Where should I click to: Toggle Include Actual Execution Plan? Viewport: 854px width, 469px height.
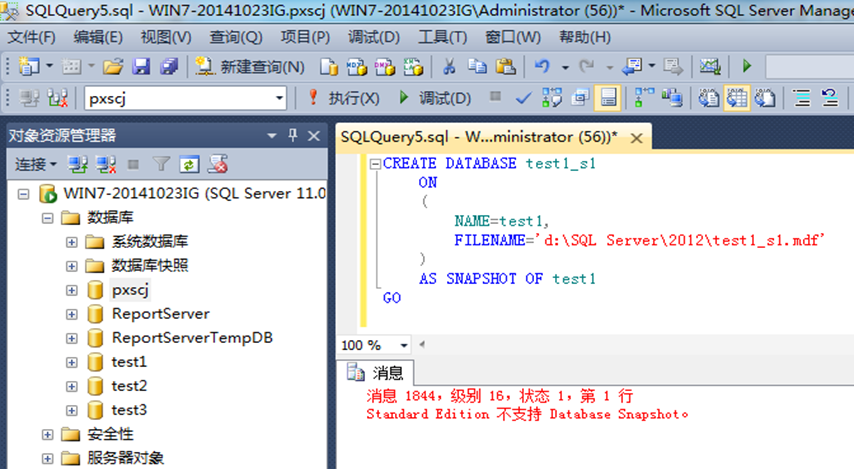point(644,98)
